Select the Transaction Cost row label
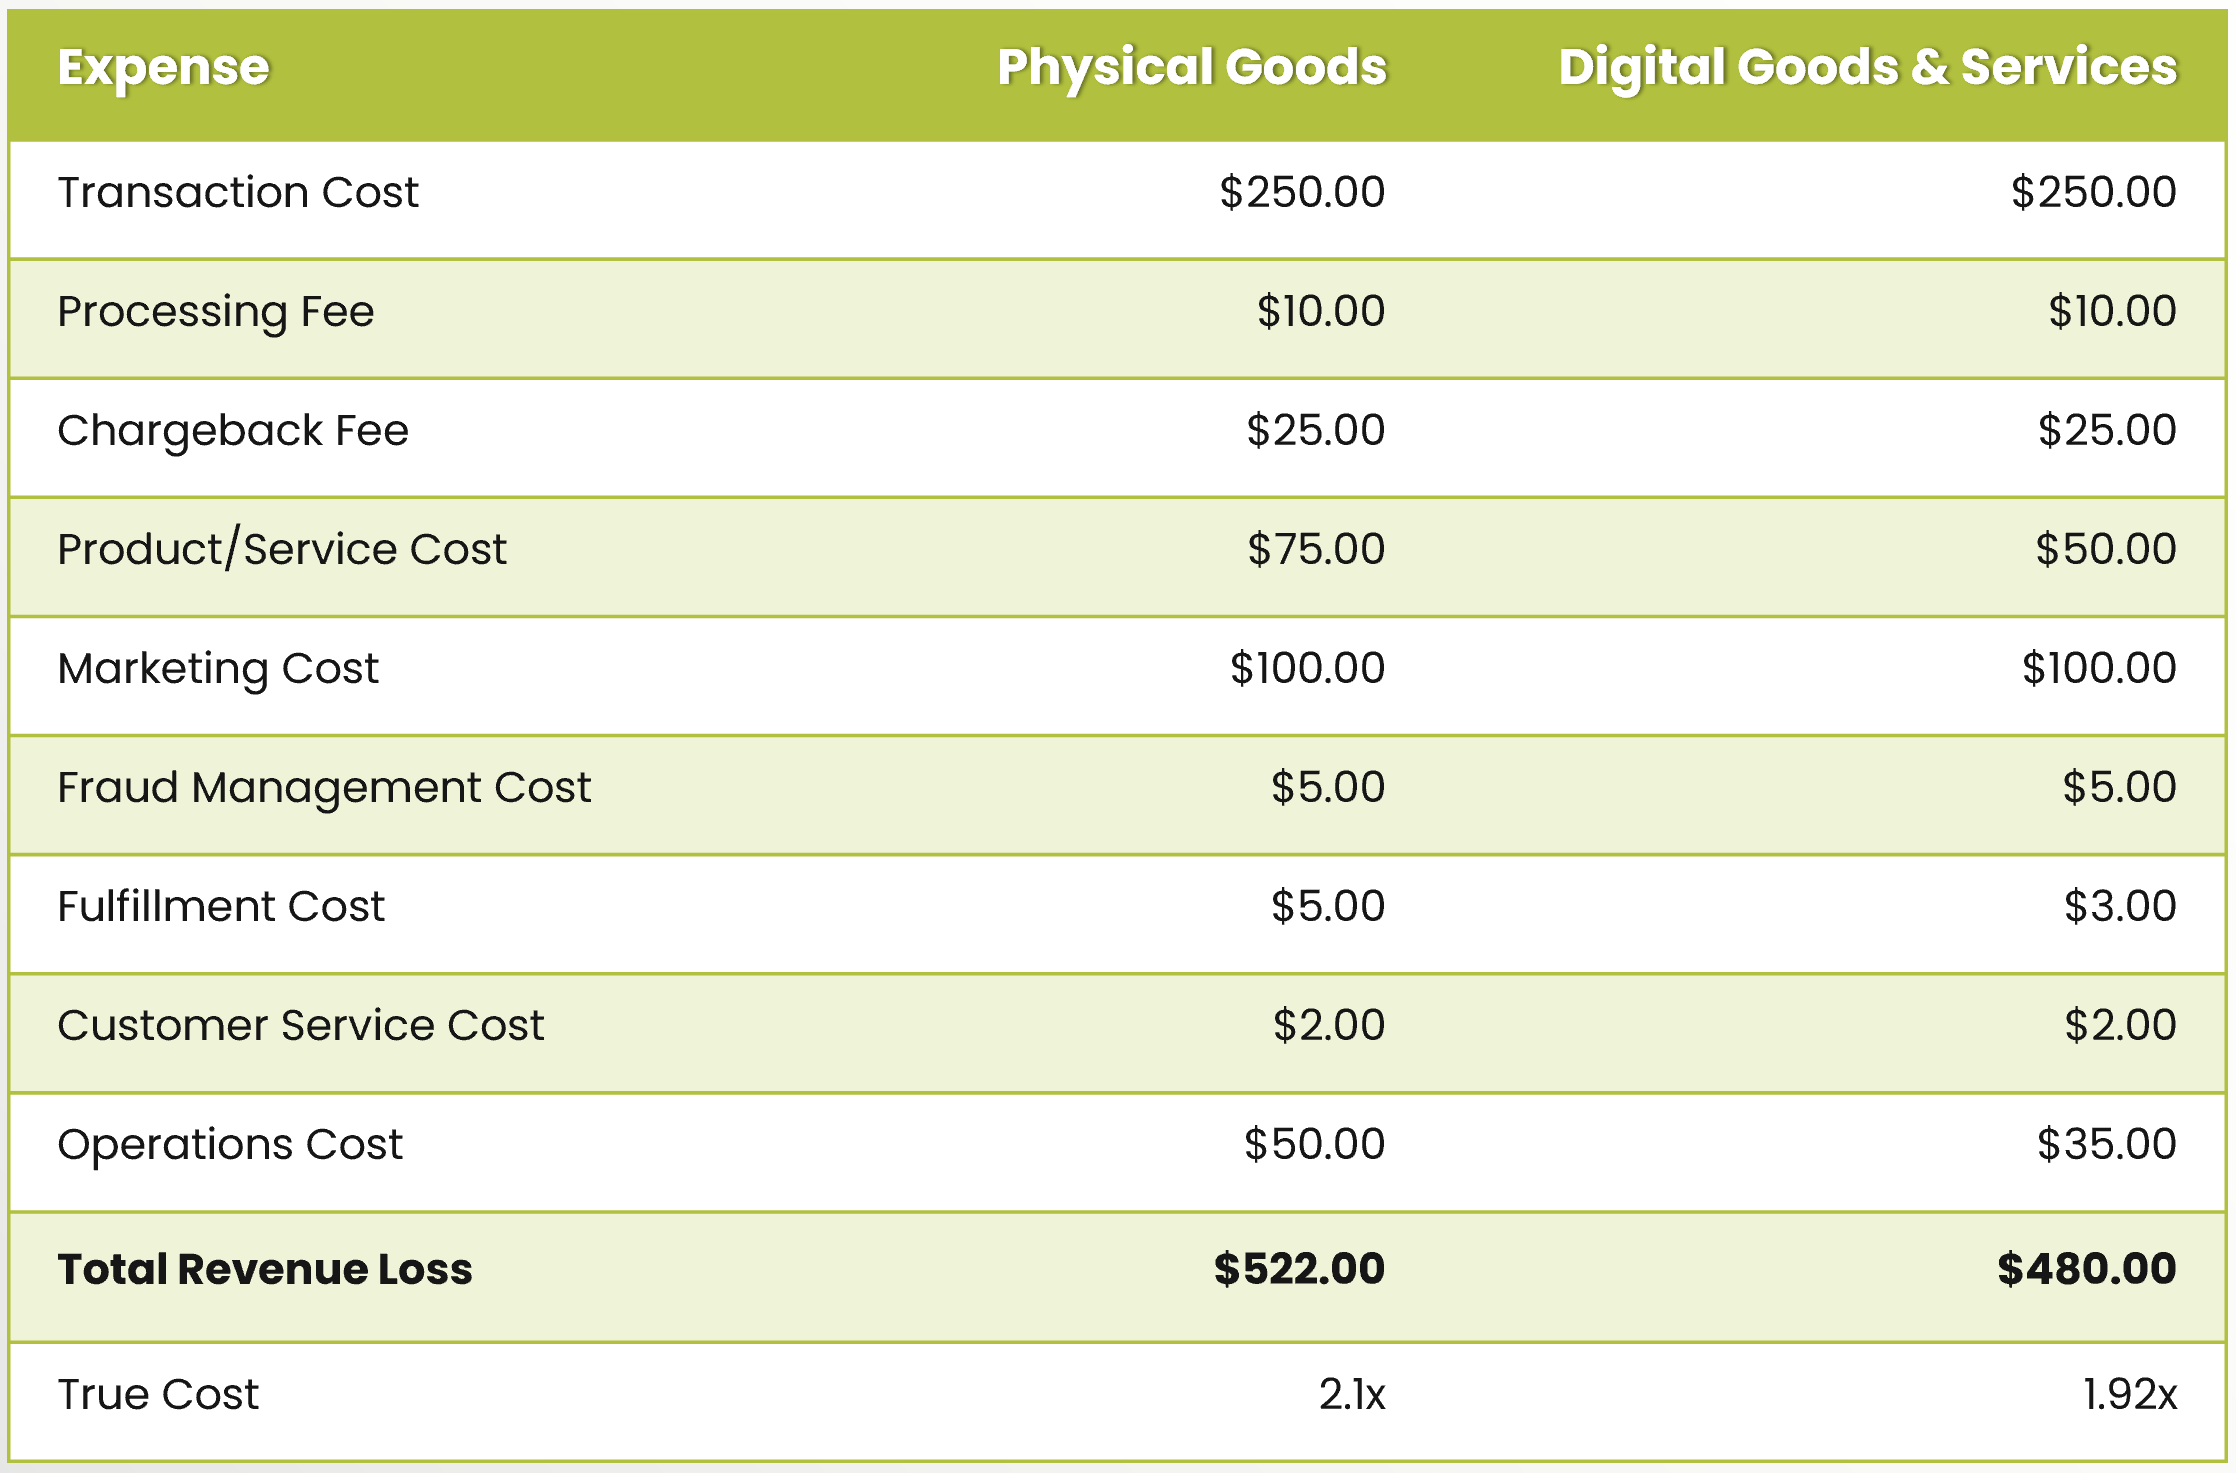This screenshot has width=2236, height=1473. pyautogui.click(x=238, y=192)
